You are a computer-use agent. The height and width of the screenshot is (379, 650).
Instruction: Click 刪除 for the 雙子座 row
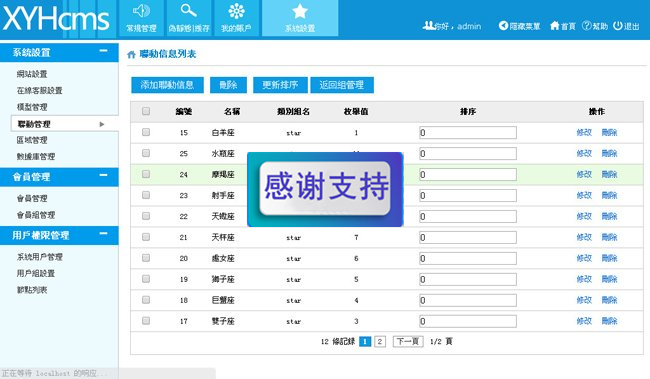[609, 321]
